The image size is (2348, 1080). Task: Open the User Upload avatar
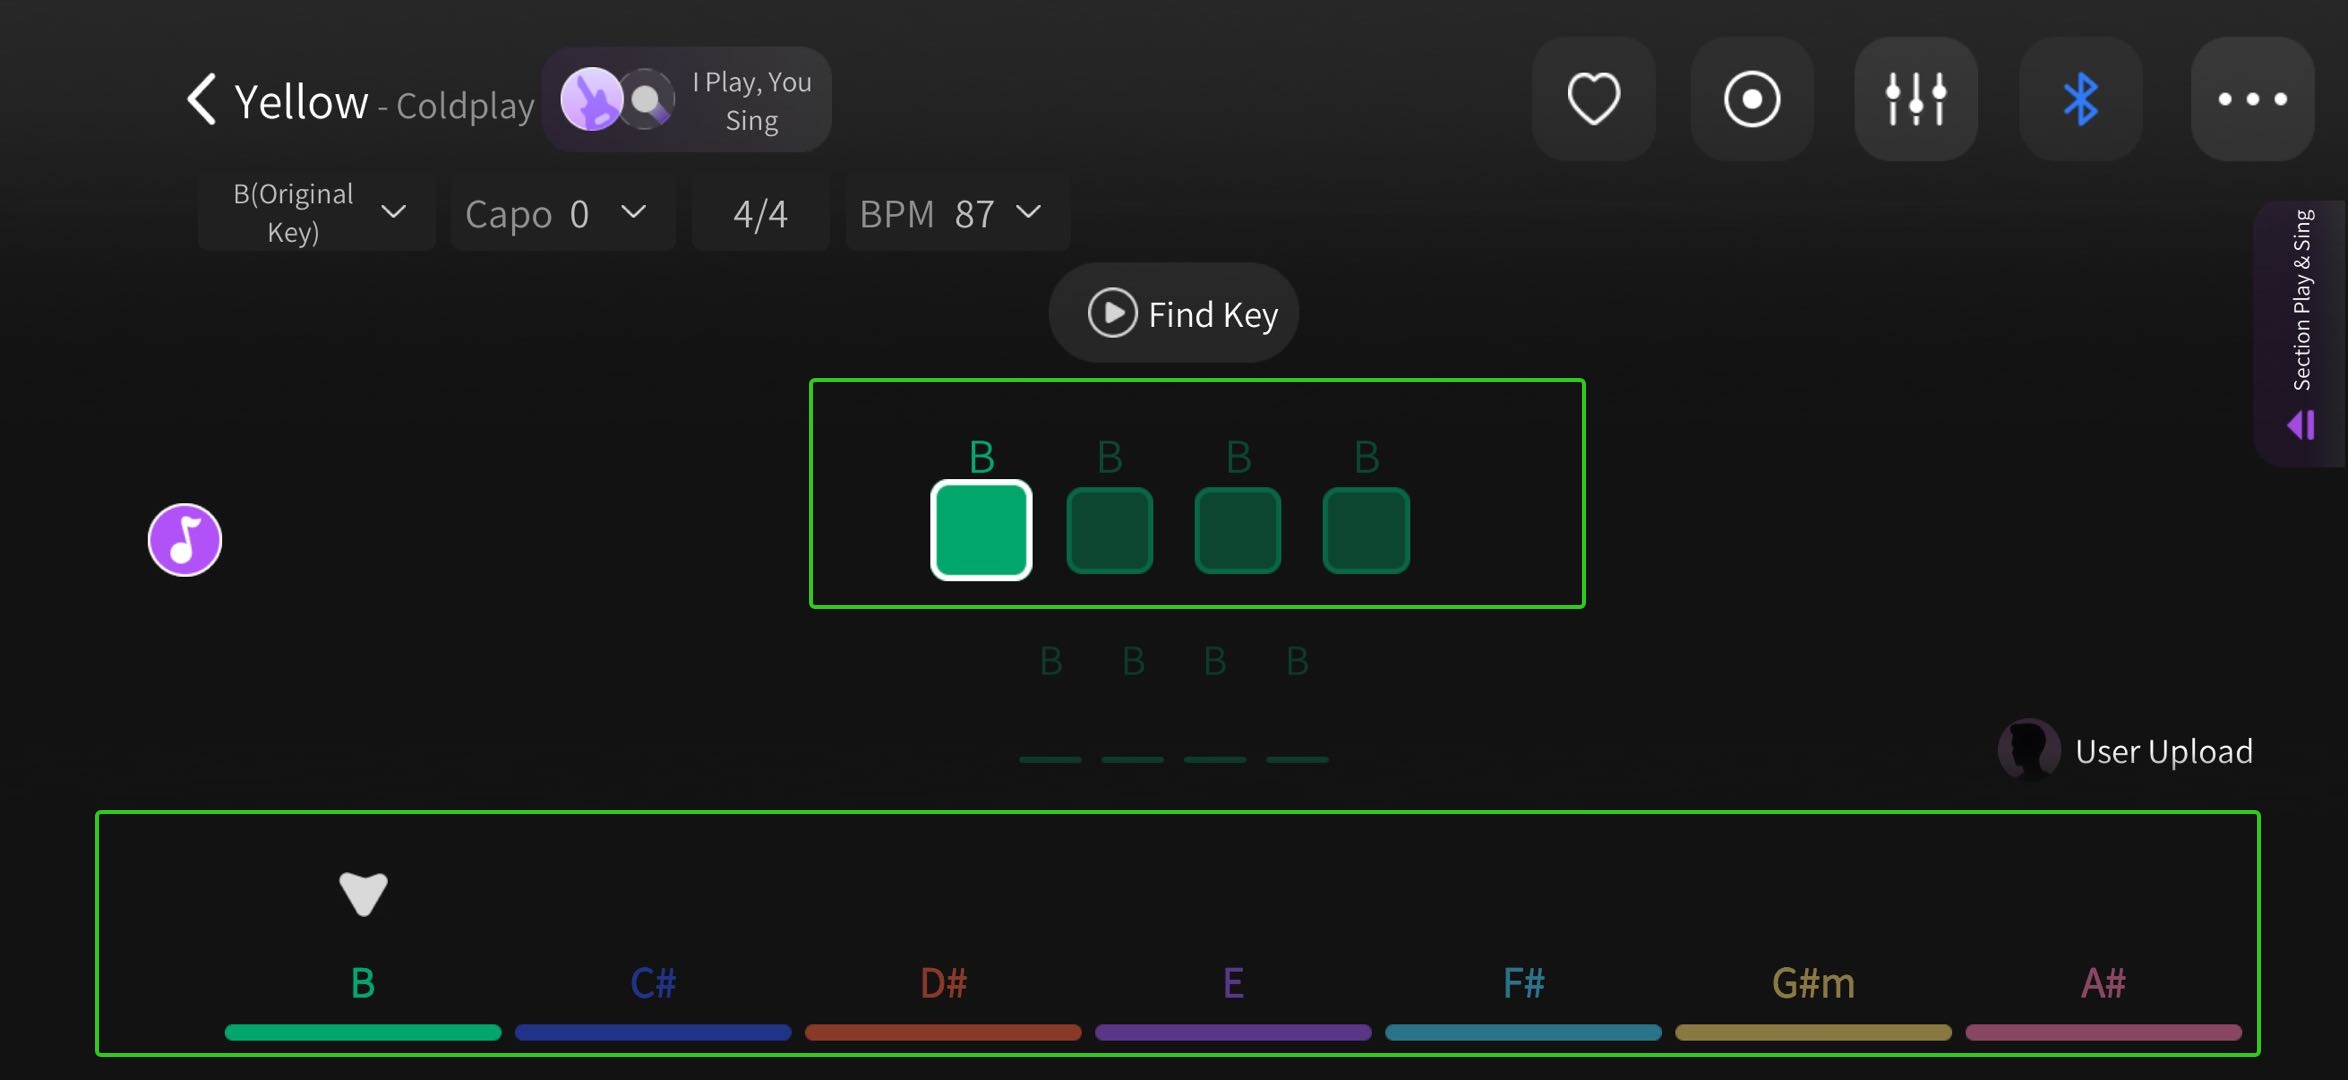(2028, 750)
